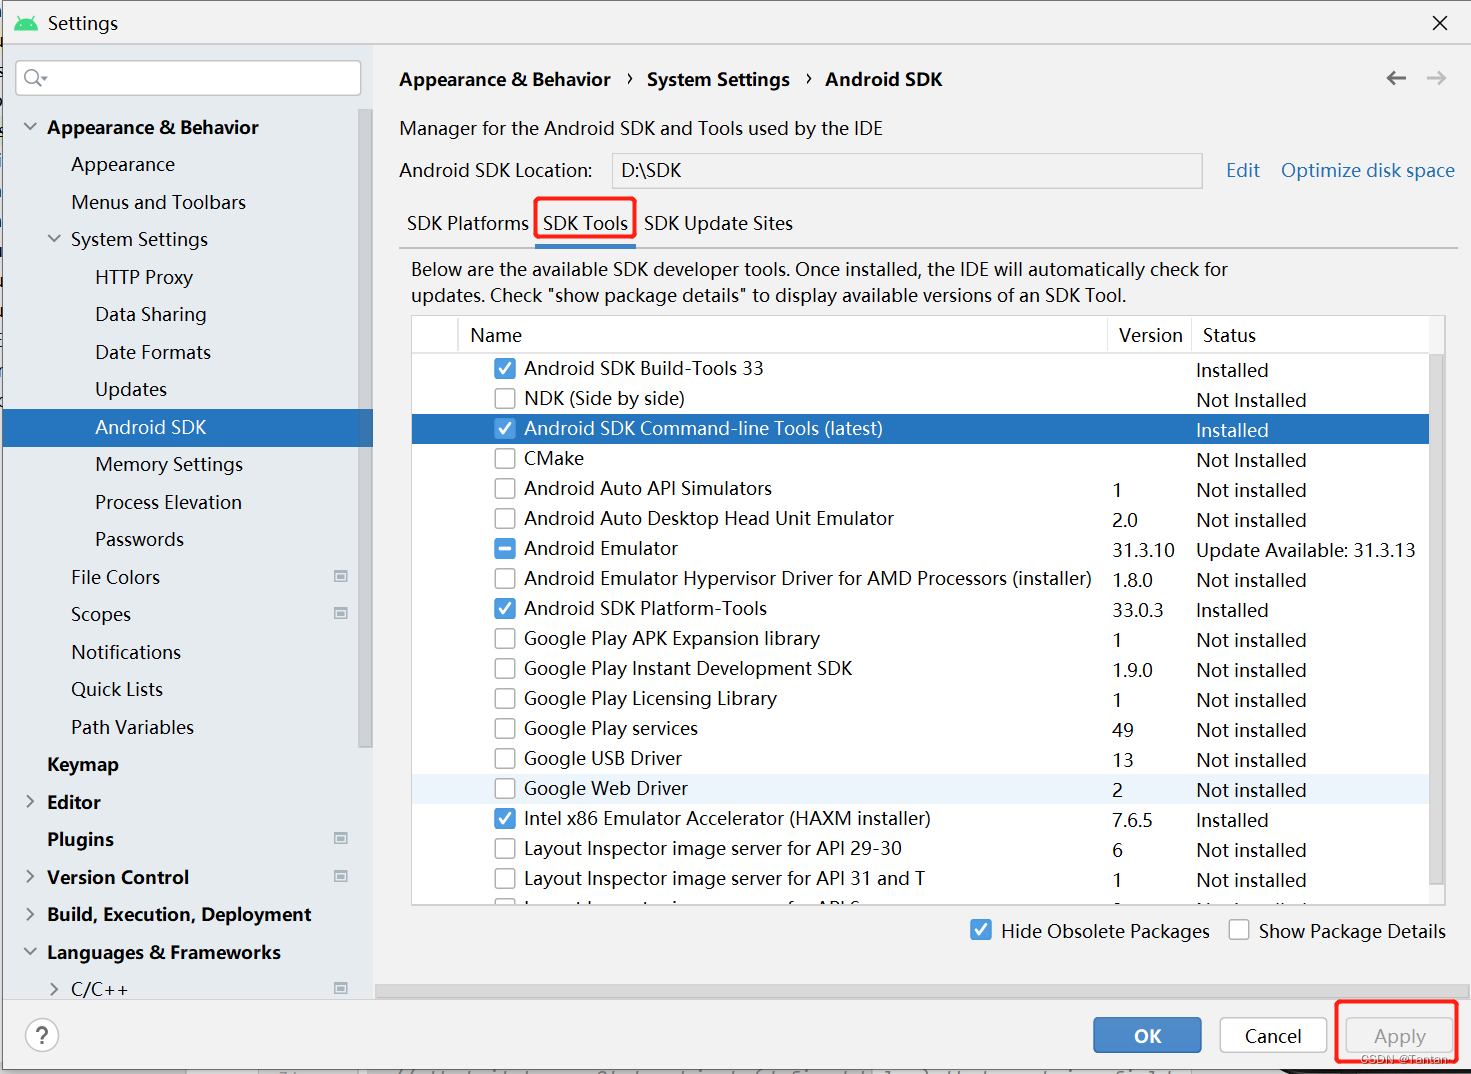
Task: Expand Version Control section
Action: pos(30,877)
